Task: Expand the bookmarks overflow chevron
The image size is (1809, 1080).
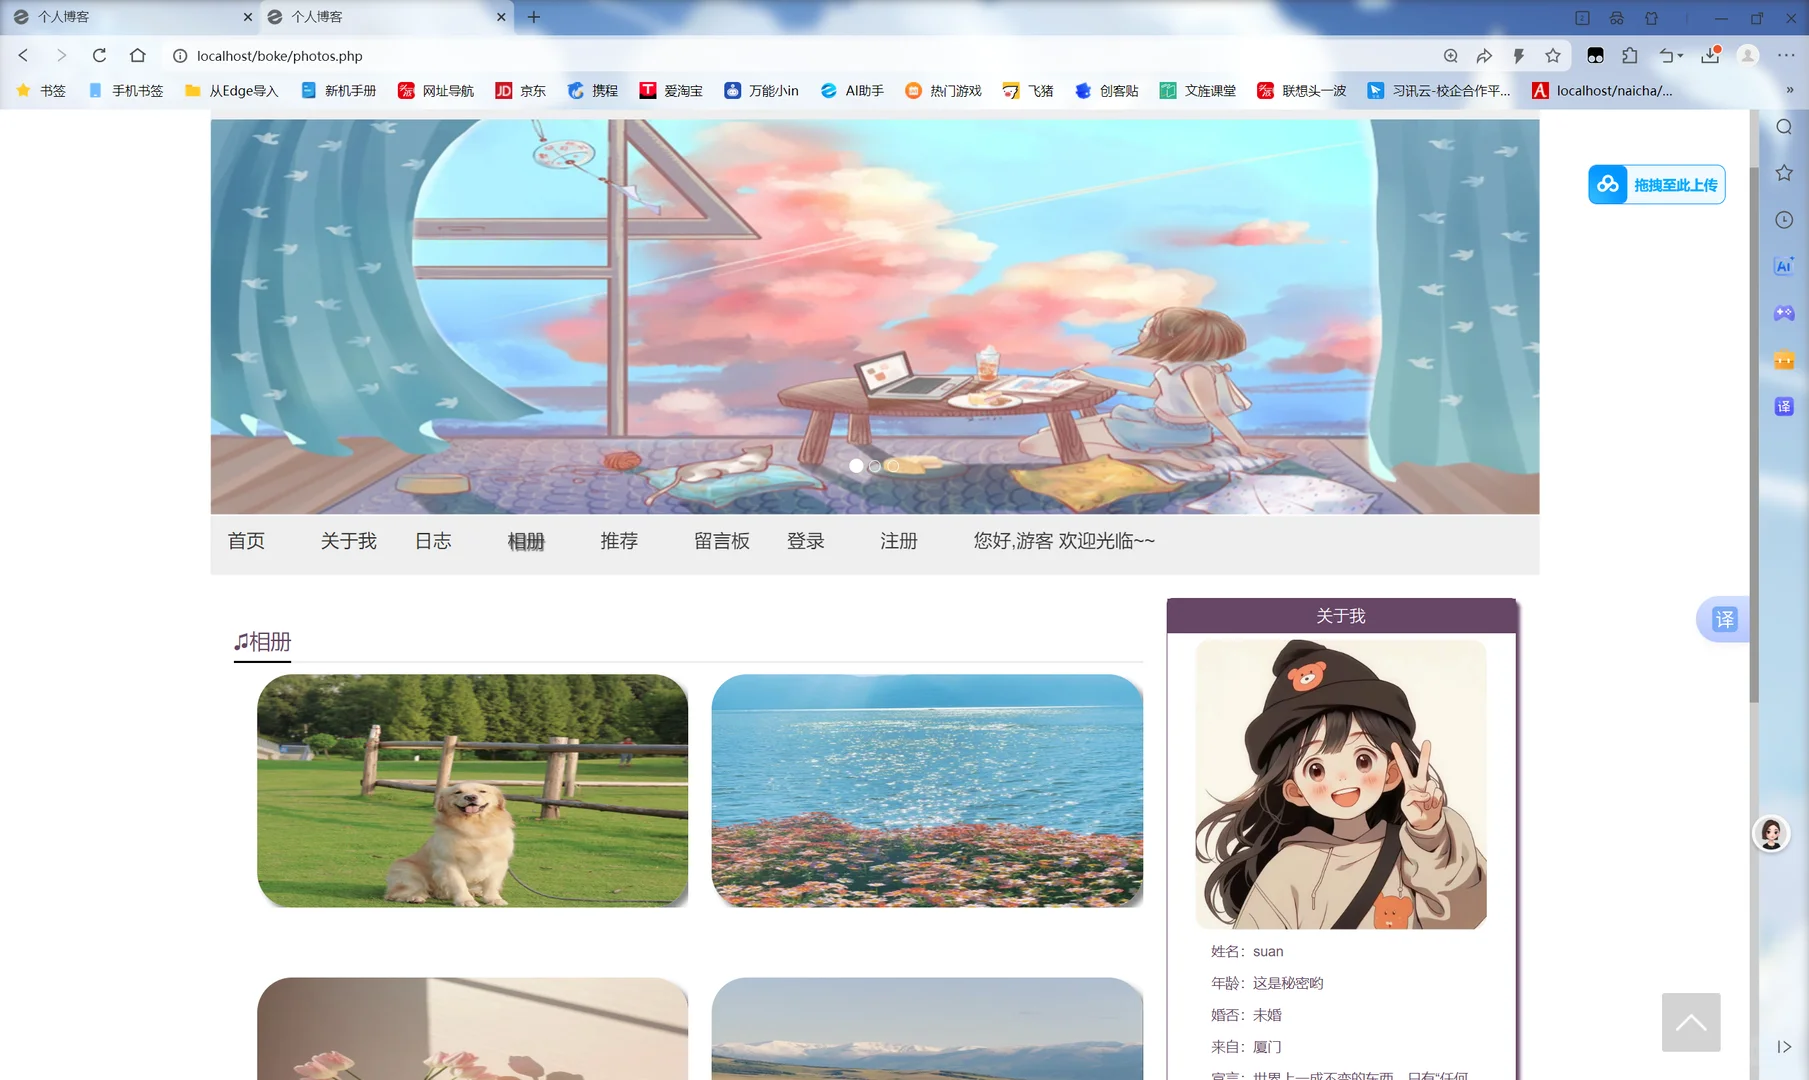Action: click(x=1791, y=88)
